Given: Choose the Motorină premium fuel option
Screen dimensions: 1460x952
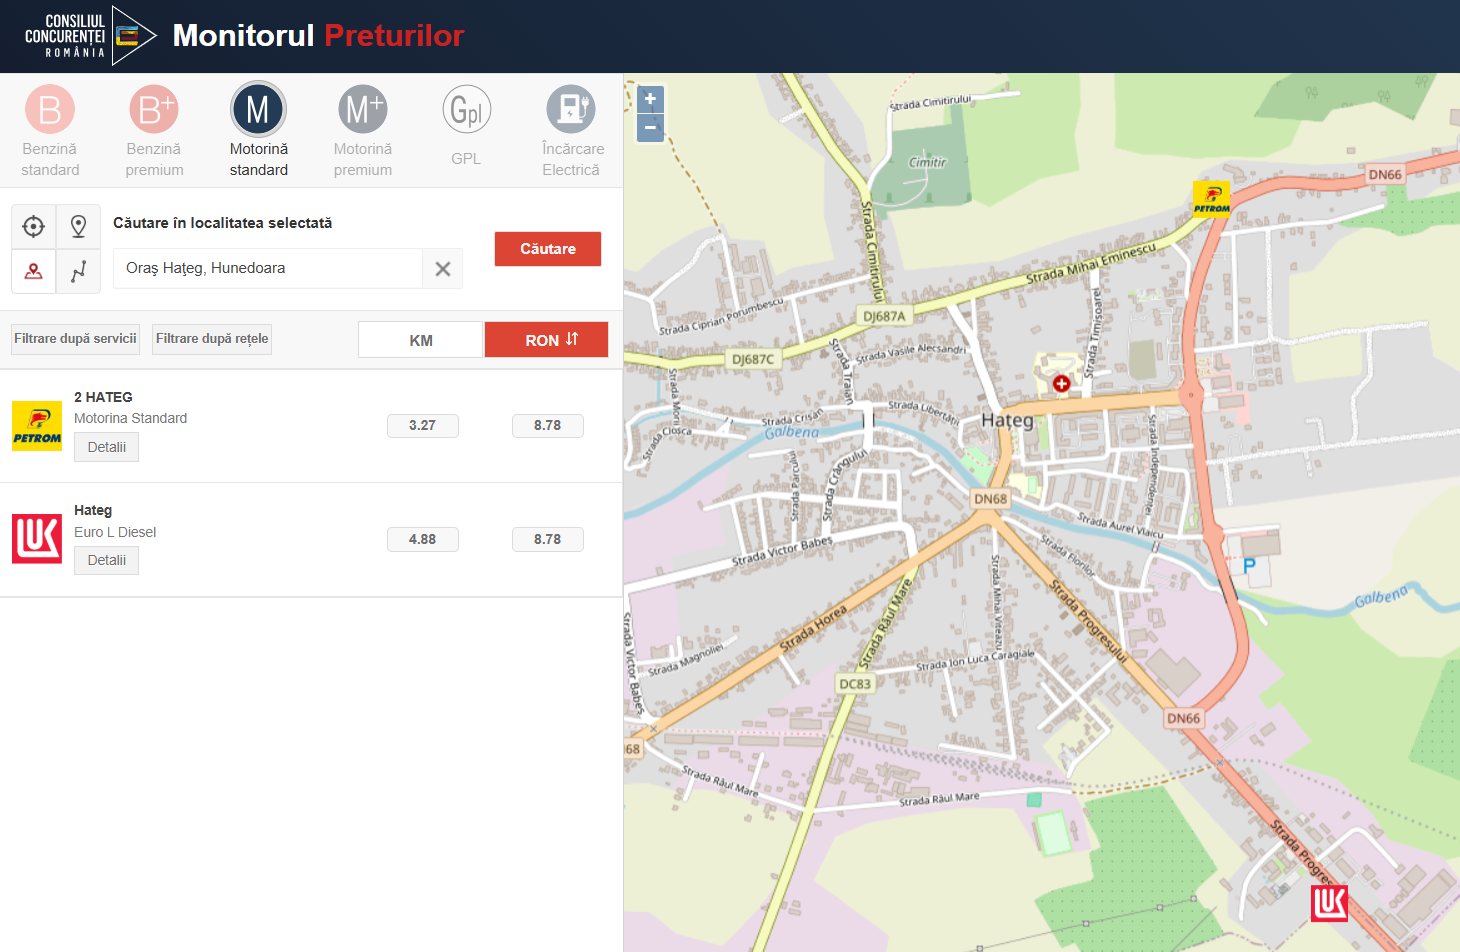Looking at the screenshot, I should click(x=362, y=110).
